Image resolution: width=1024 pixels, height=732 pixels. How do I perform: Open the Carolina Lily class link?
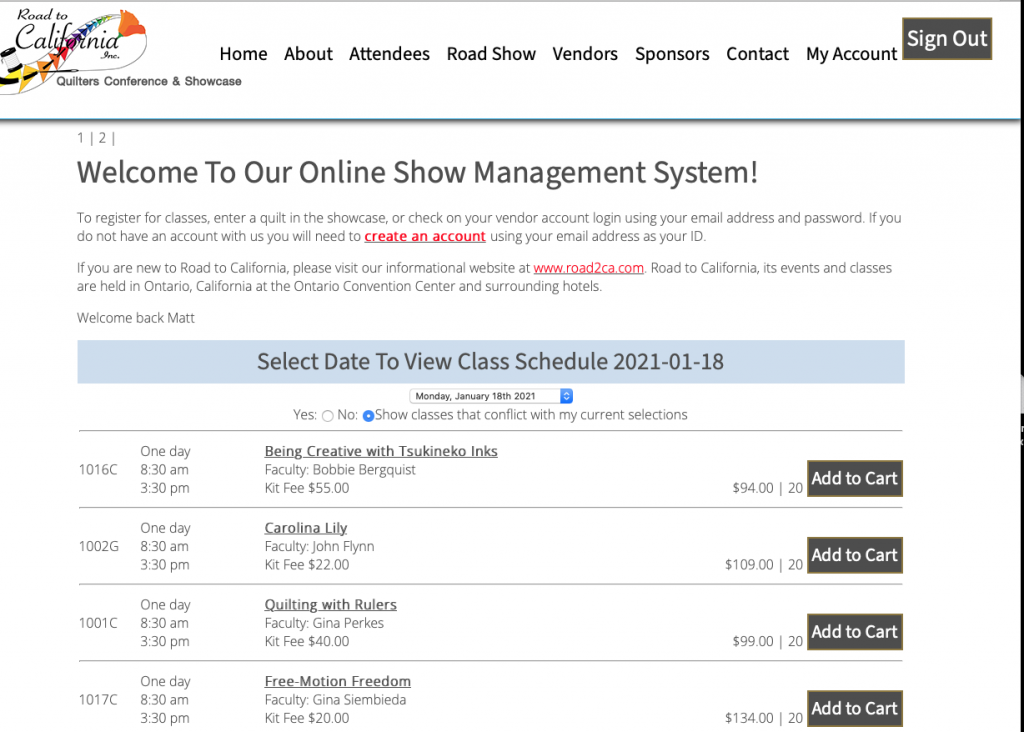tap(306, 528)
